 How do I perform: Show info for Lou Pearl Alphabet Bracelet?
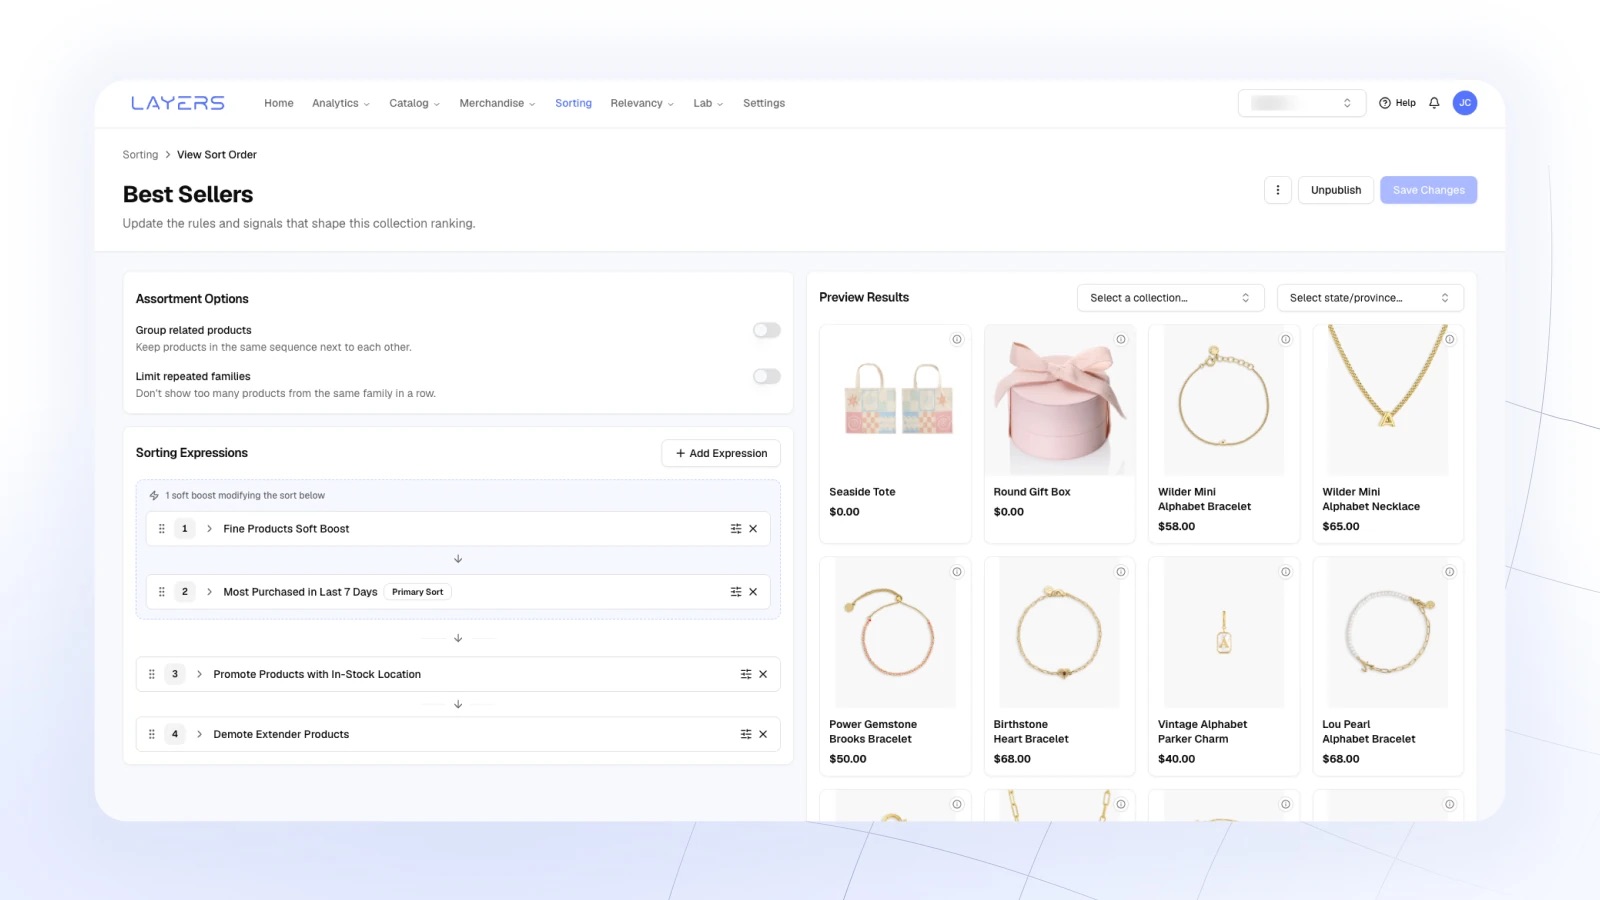click(x=1450, y=572)
